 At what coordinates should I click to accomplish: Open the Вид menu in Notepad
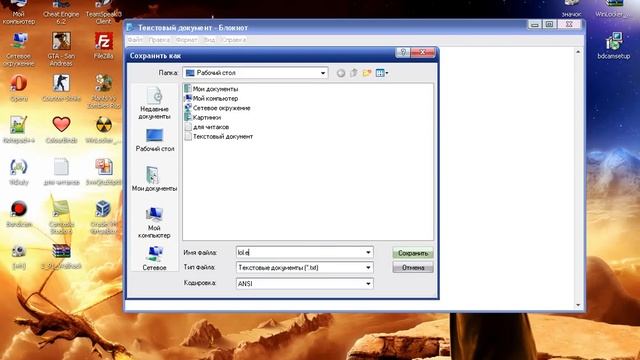pyautogui.click(x=209, y=40)
